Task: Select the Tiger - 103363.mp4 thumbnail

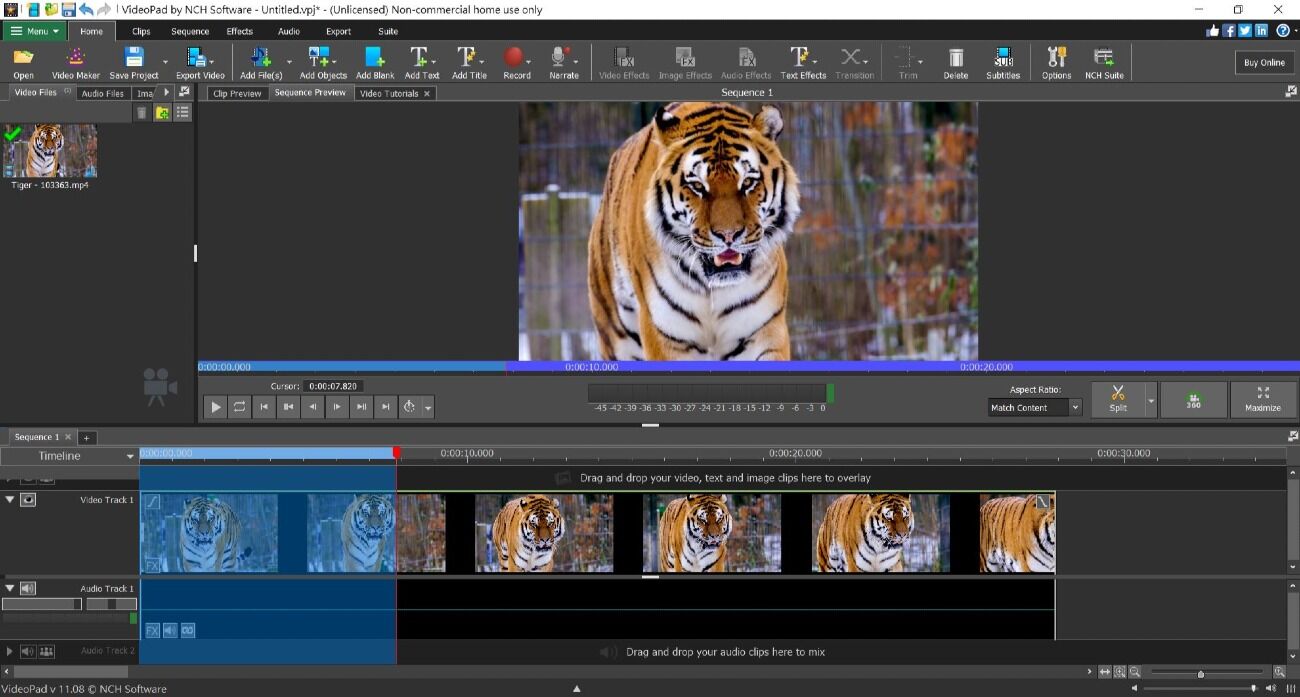Action: [49, 150]
